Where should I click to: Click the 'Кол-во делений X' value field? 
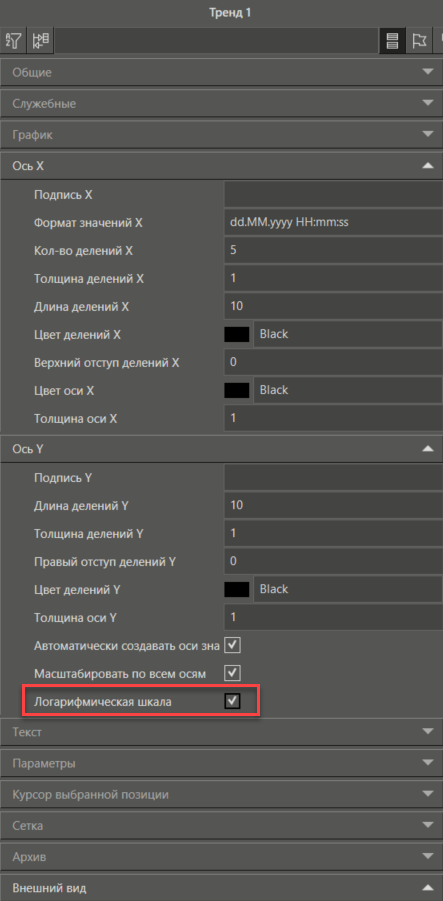pyautogui.click(x=333, y=251)
